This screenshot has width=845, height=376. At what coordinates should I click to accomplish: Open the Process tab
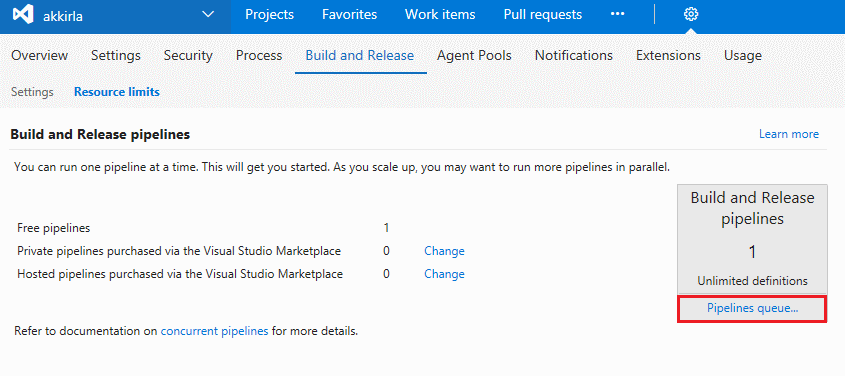pyautogui.click(x=259, y=55)
